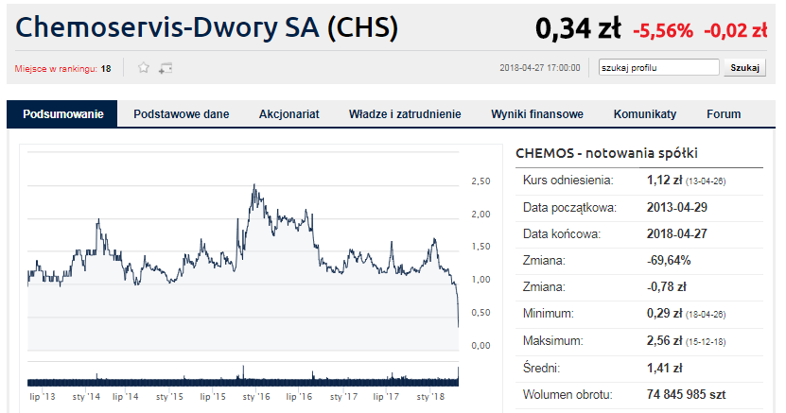Open the Podsumowanie tab
The image size is (786, 413).
[x=63, y=114]
